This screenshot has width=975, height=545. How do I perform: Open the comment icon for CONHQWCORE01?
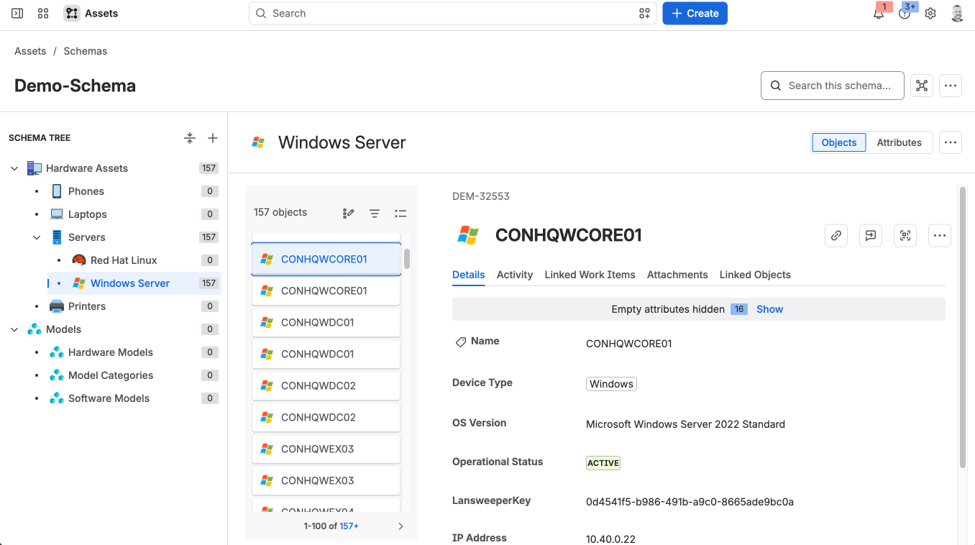(x=871, y=235)
